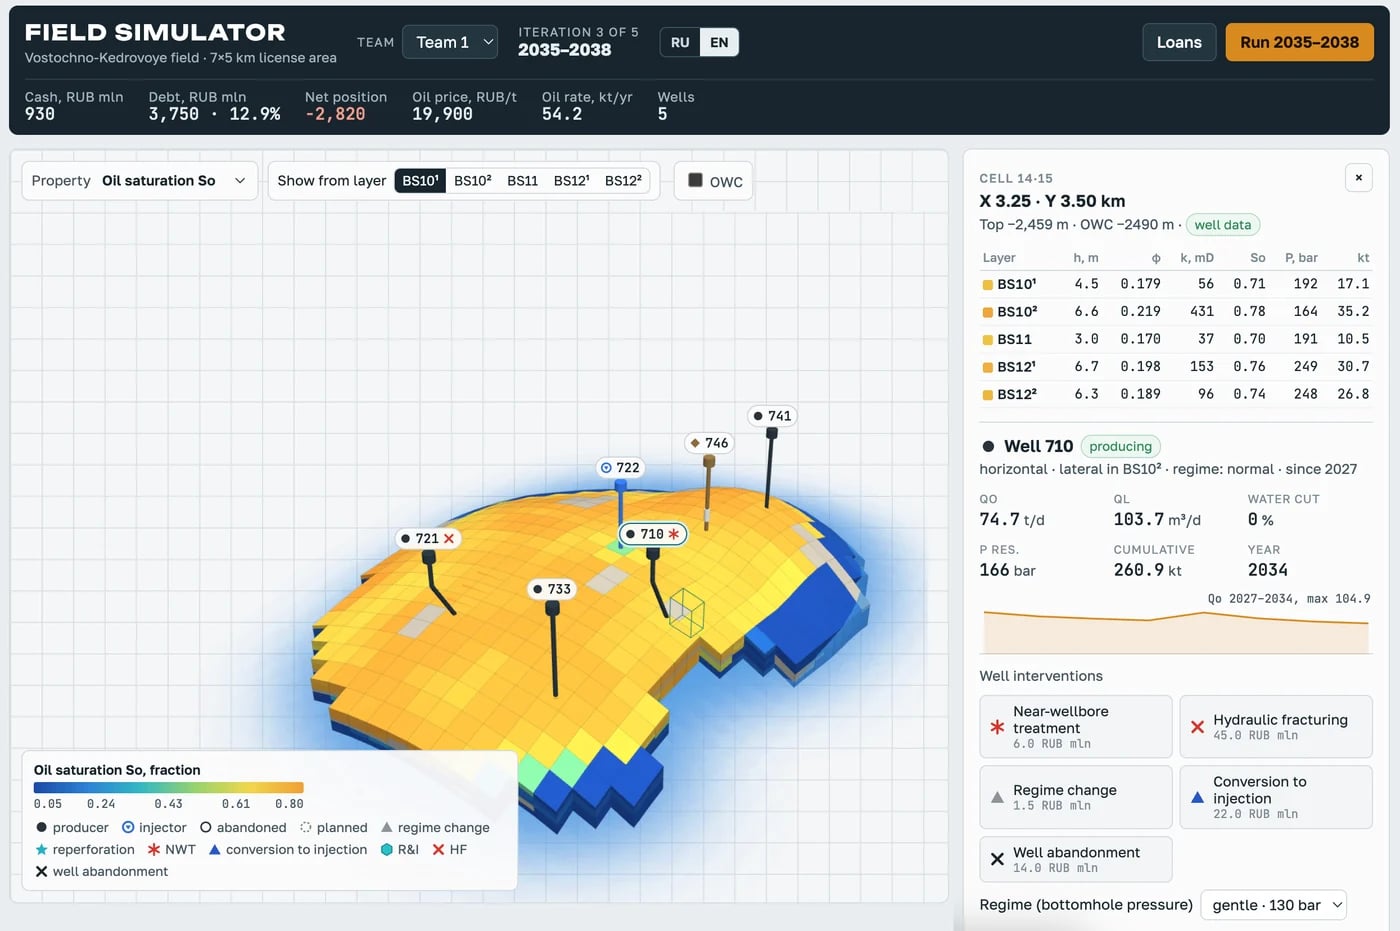The height and width of the screenshot is (931, 1400).
Task: Open the gentle · 130 bar regime dropdown
Action: [x=1273, y=905]
